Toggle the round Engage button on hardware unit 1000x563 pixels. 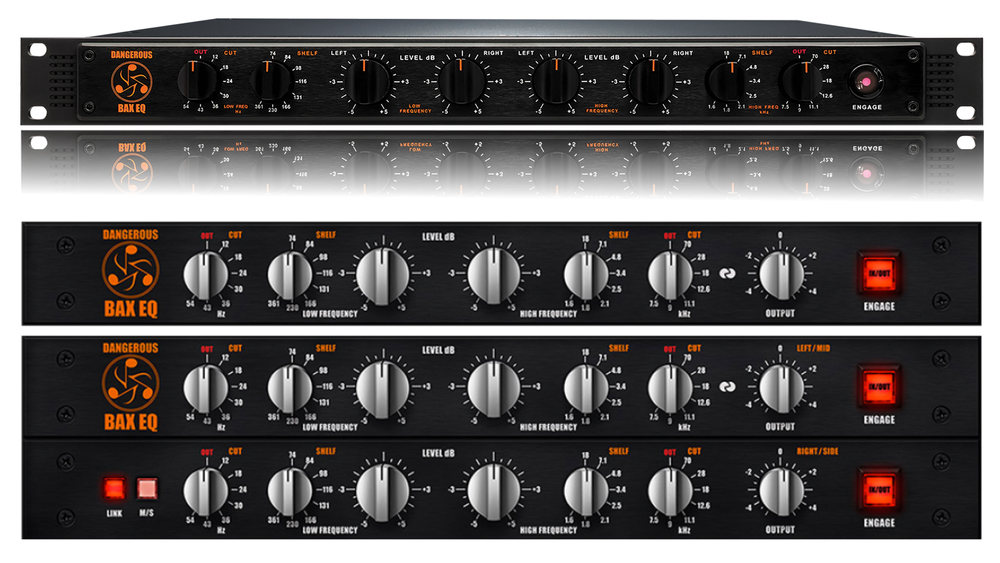click(x=866, y=82)
